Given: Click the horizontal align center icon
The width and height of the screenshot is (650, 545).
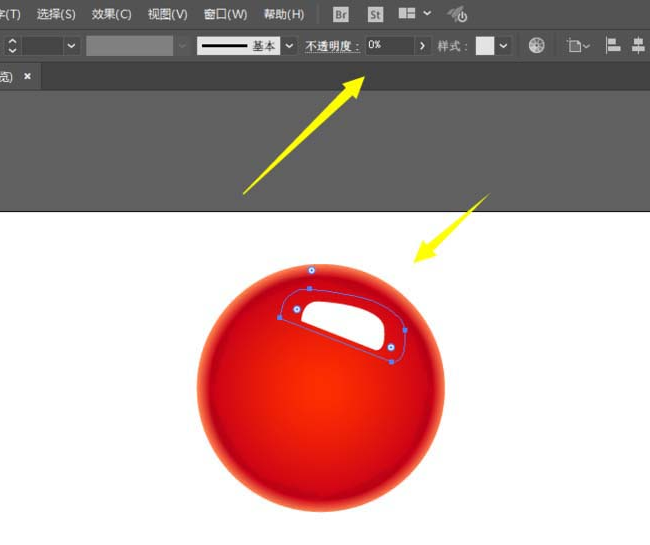Looking at the screenshot, I should coord(638,45).
